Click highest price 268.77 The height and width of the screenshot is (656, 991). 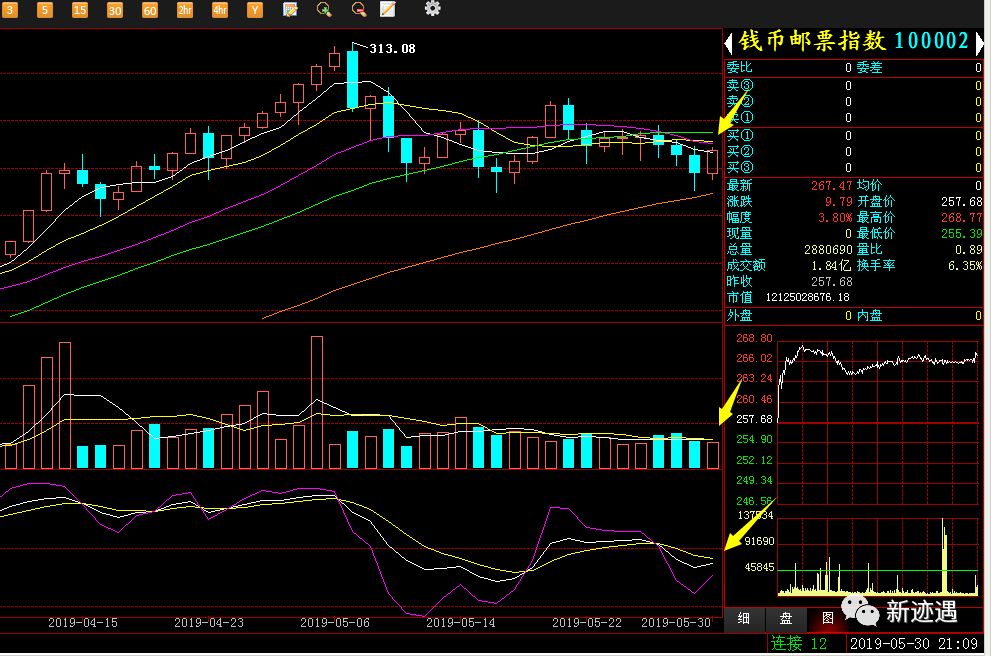click(961, 217)
